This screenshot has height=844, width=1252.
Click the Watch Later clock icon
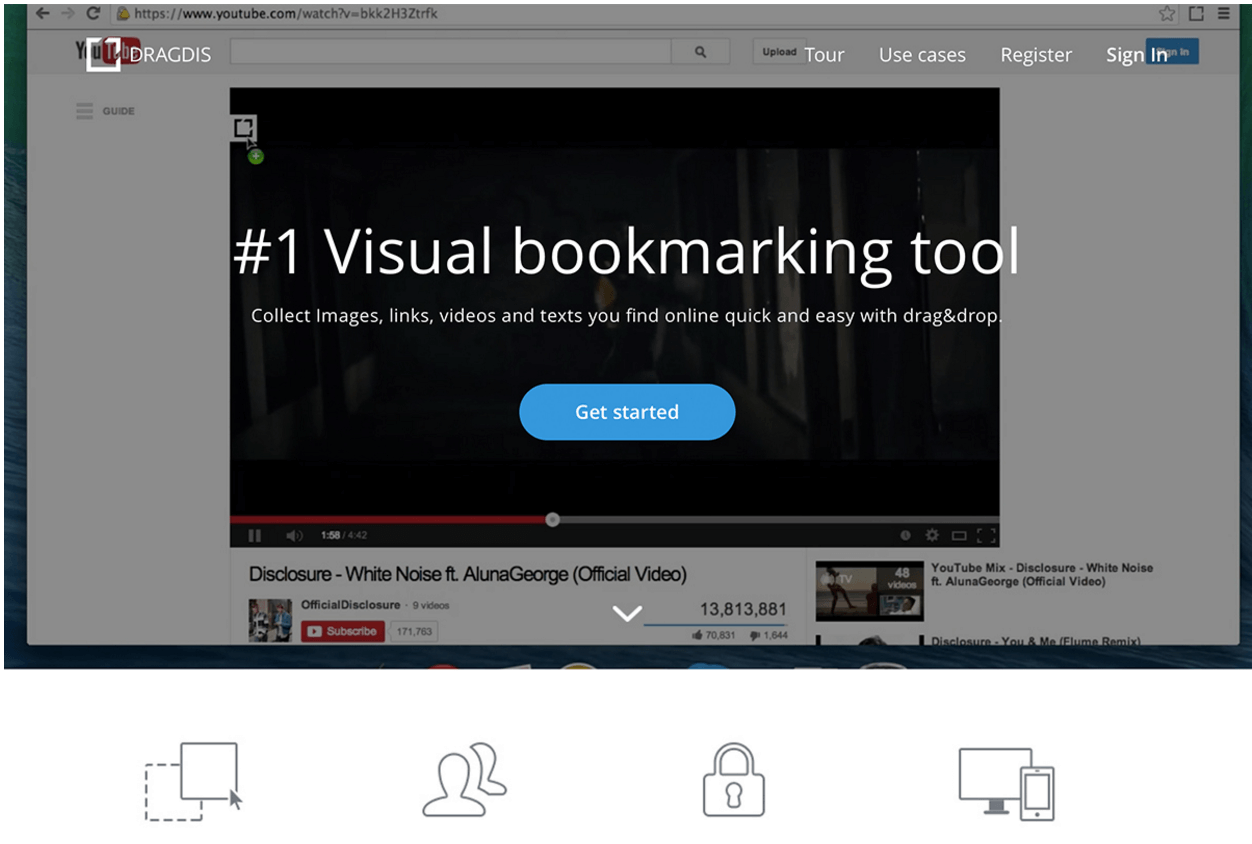pyautogui.click(x=905, y=536)
